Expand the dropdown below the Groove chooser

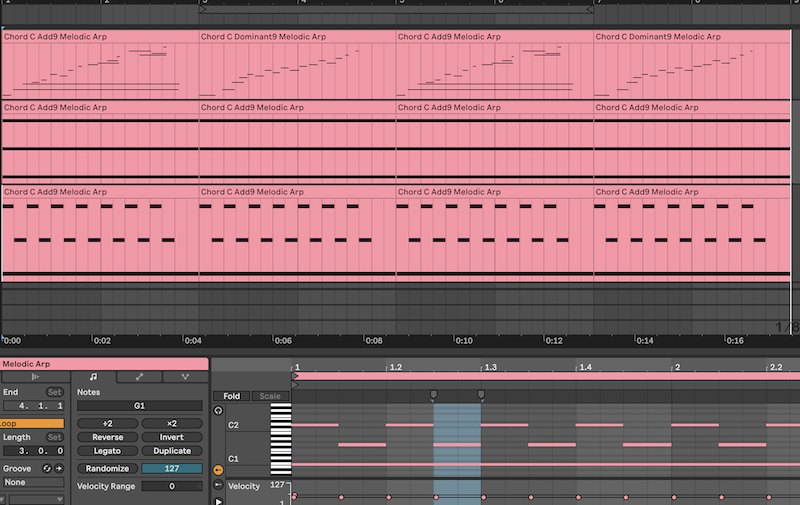pyautogui.click(x=33, y=497)
